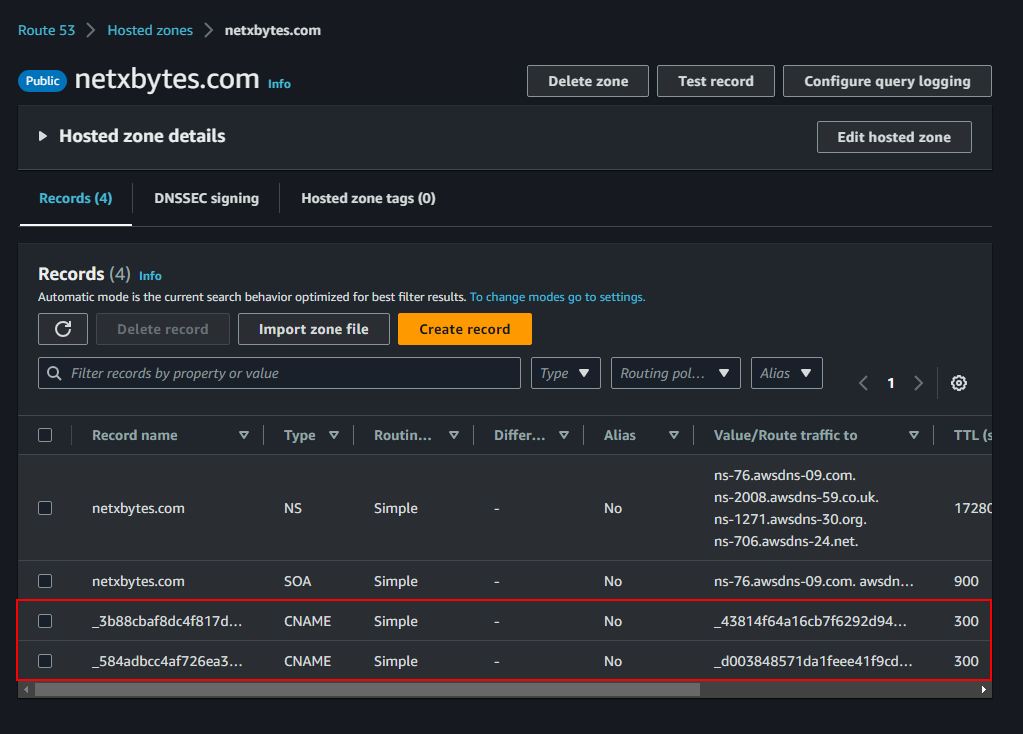Open the Type filter dropdown
1023x734 pixels.
point(566,373)
